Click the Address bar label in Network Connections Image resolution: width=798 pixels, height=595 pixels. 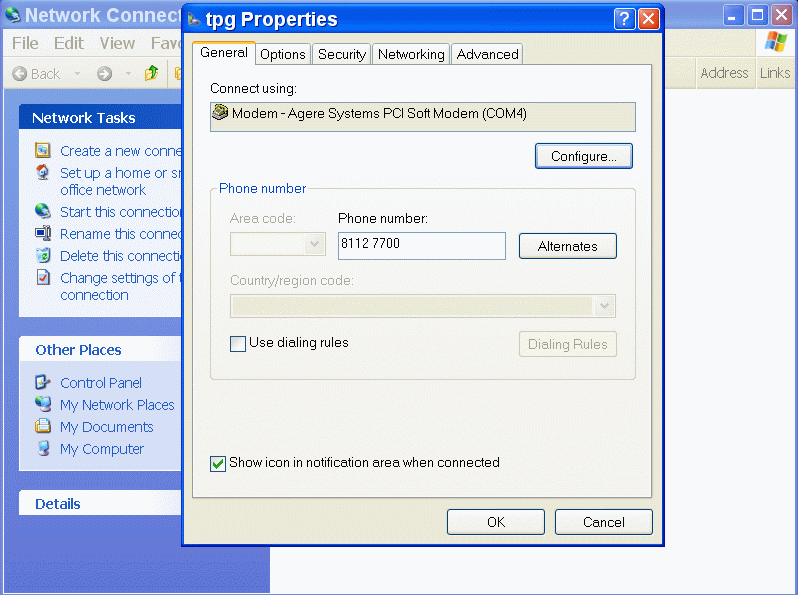pos(724,73)
